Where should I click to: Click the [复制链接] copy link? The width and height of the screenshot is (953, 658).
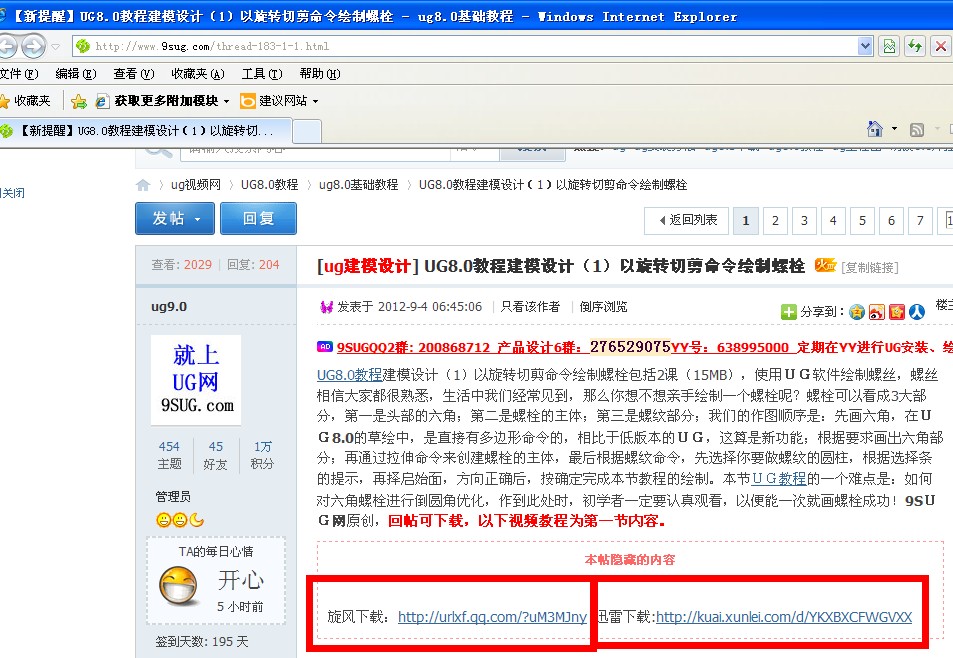pyautogui.click(x=870, y=267)
